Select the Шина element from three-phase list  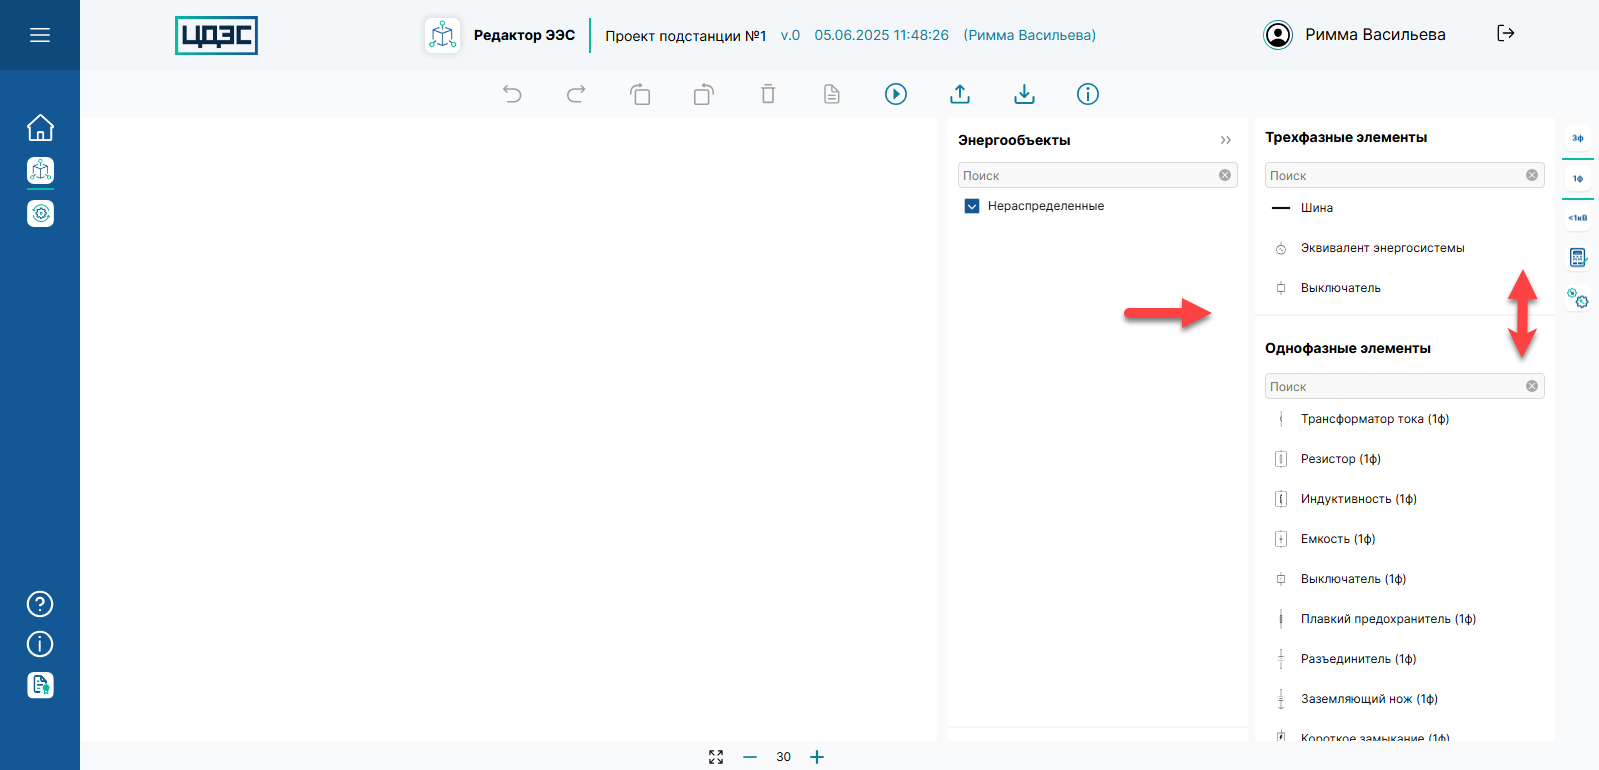[x=1316, y=208]
